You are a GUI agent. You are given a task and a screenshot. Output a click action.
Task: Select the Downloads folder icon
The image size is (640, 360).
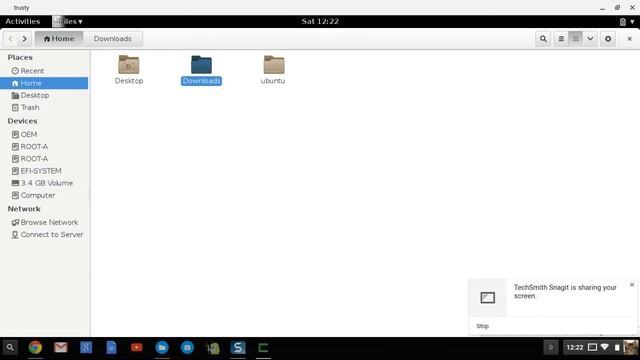201,64
